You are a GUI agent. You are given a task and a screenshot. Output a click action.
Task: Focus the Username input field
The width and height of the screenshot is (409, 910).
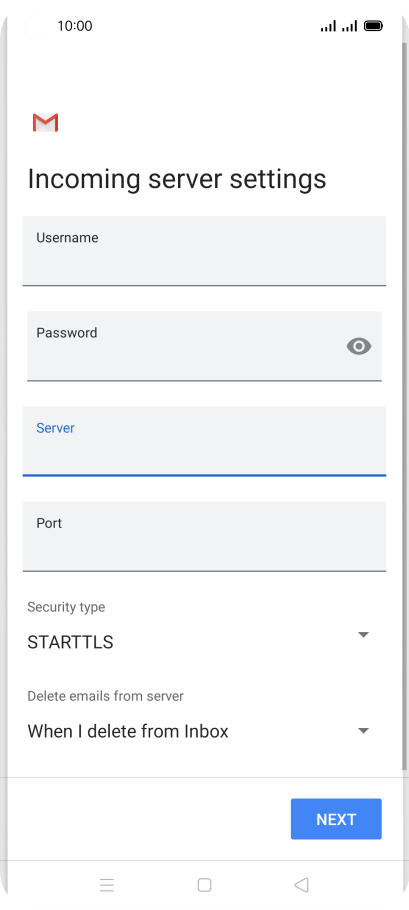click(204, 251)
